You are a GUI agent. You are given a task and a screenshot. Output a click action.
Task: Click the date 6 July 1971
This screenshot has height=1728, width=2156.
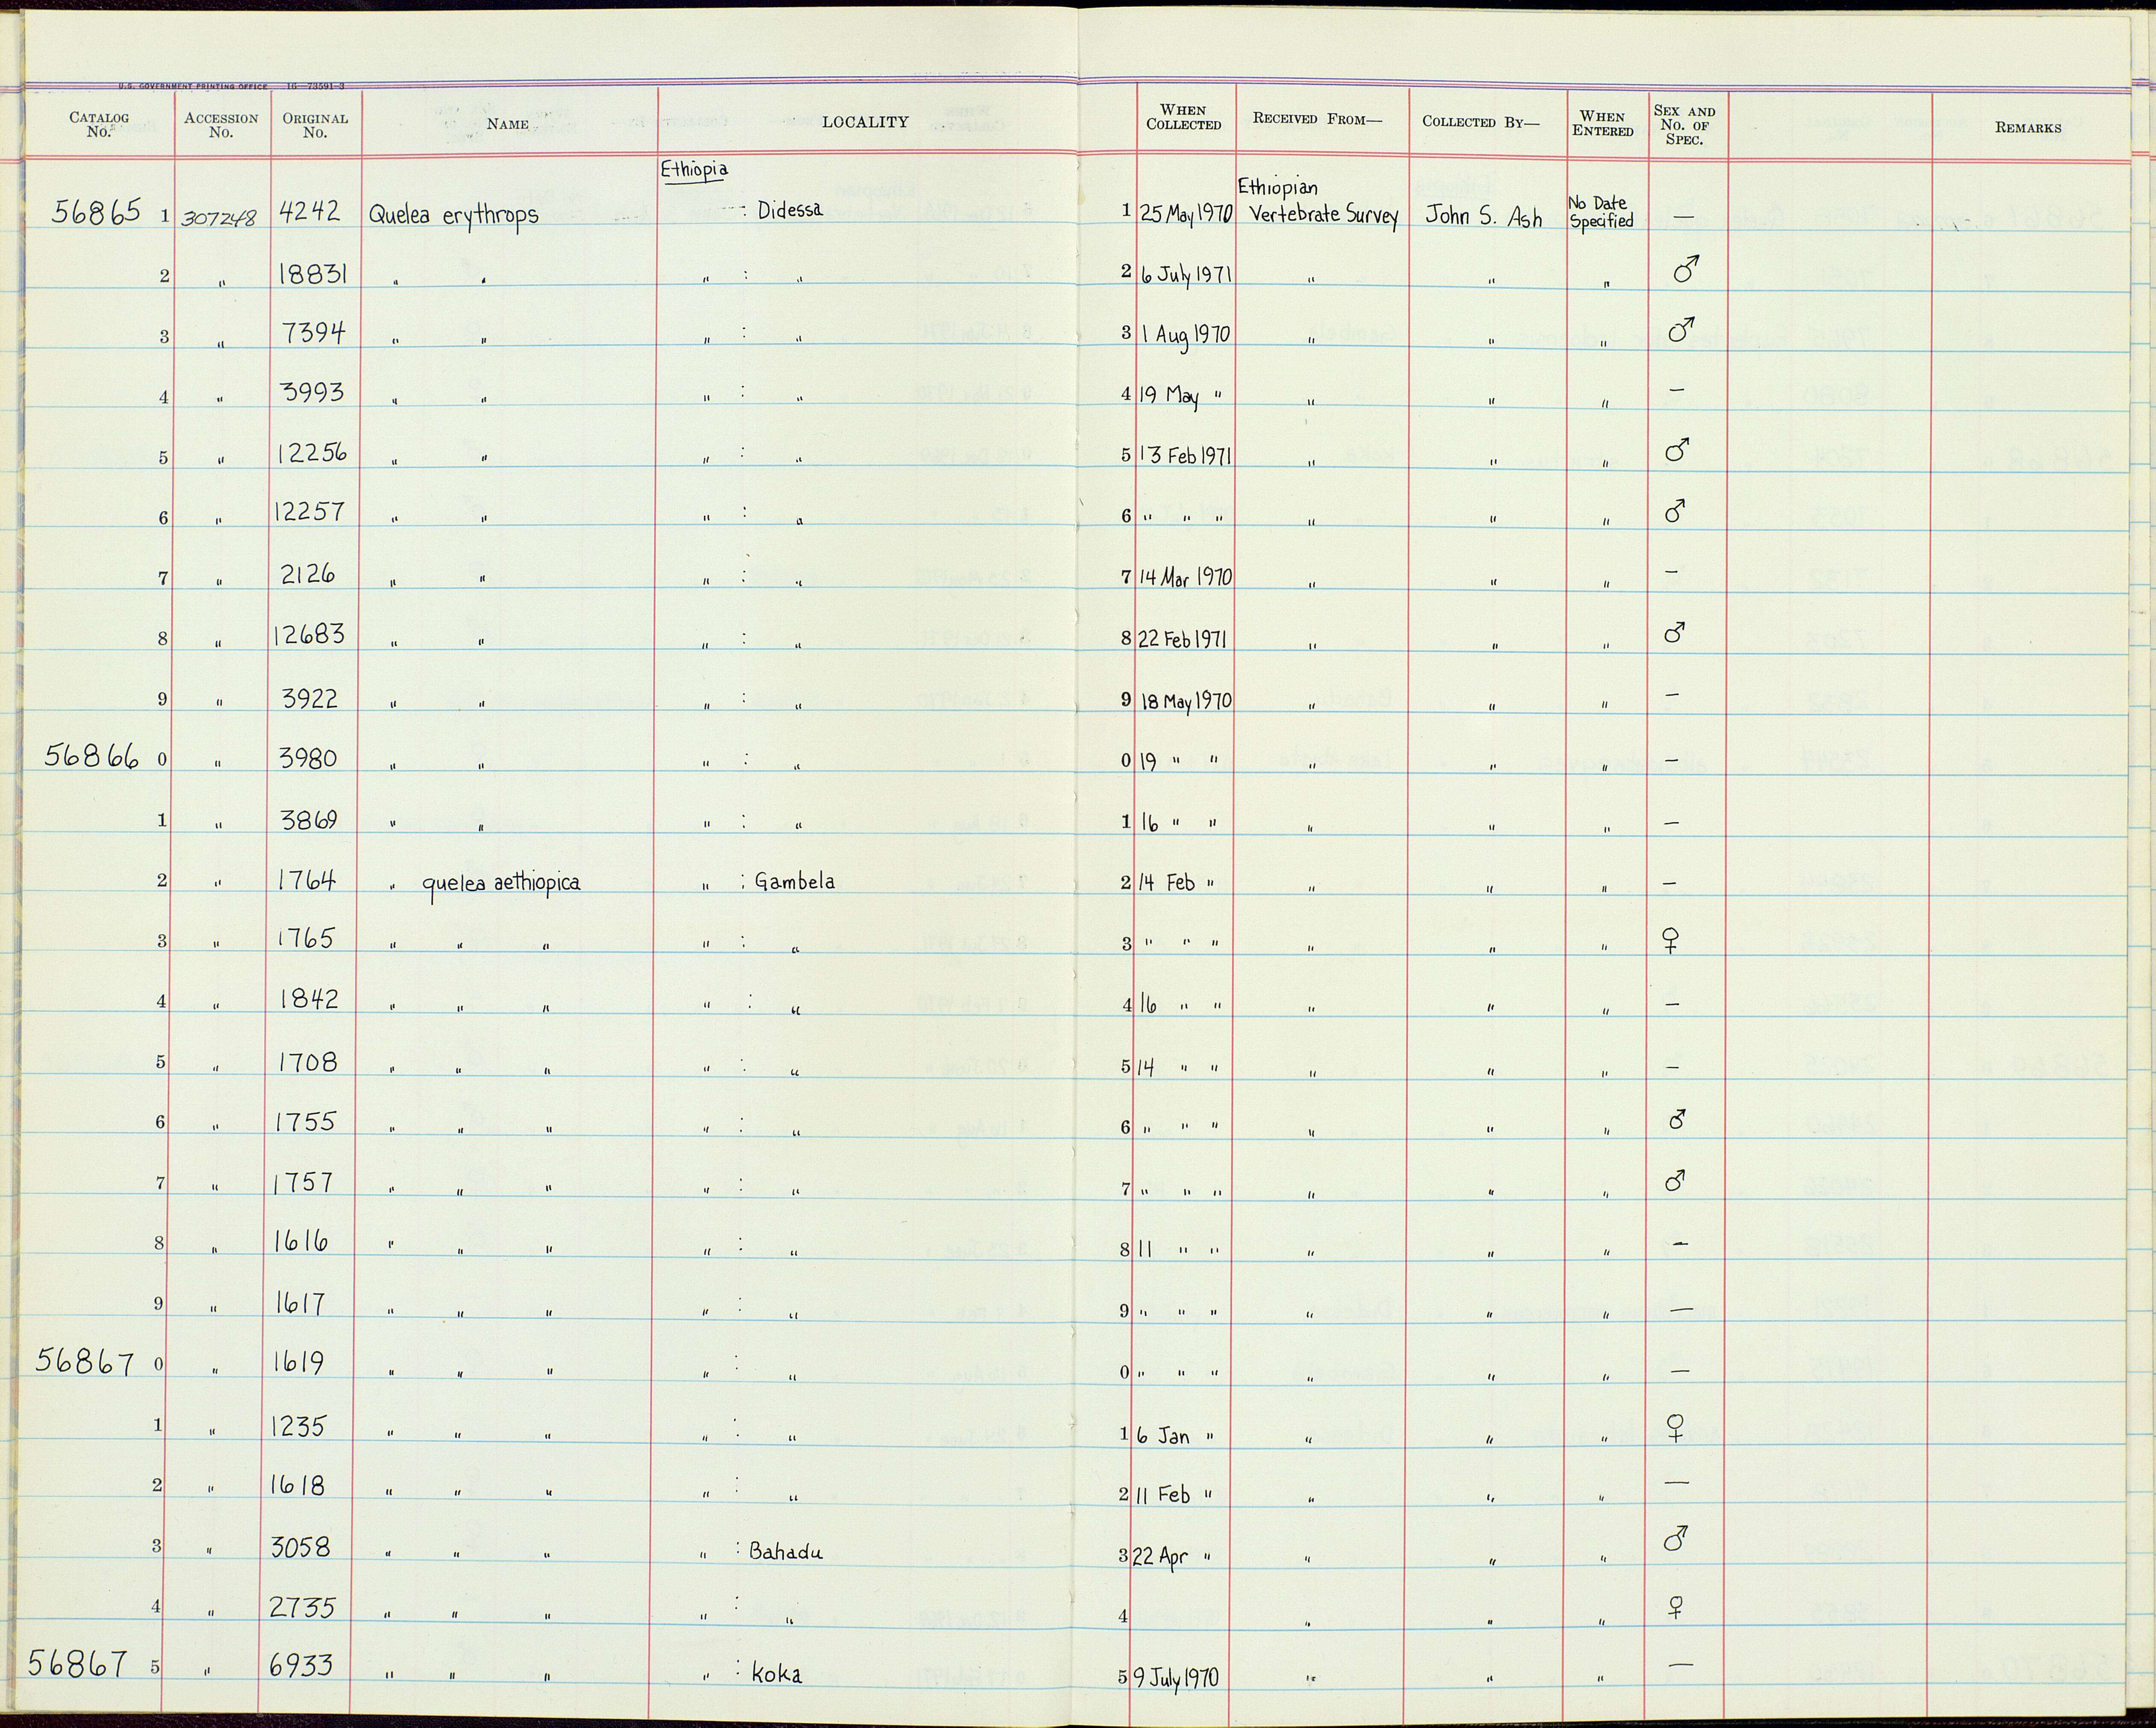tap(1186, 275)
